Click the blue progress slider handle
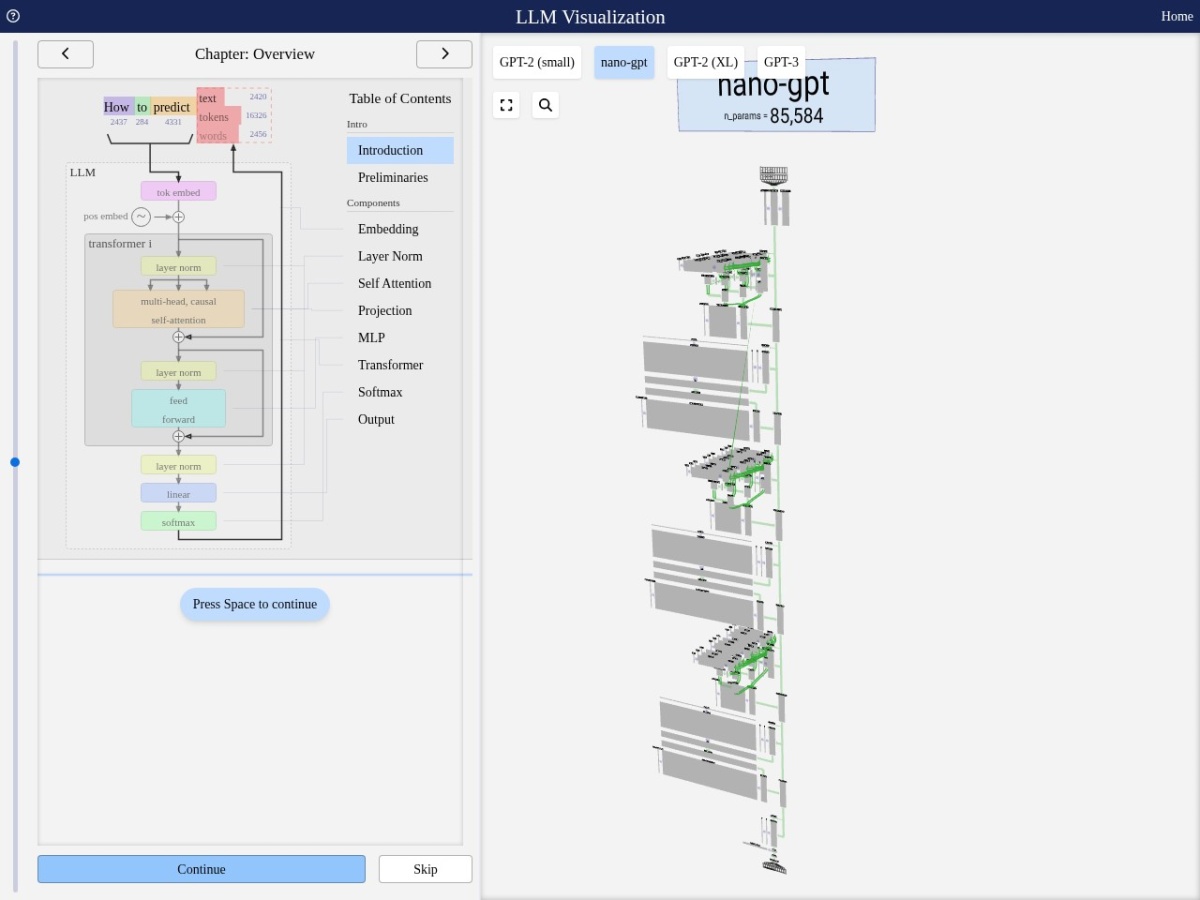This screenshot has width=1200, height=900. tap(15, 462)
